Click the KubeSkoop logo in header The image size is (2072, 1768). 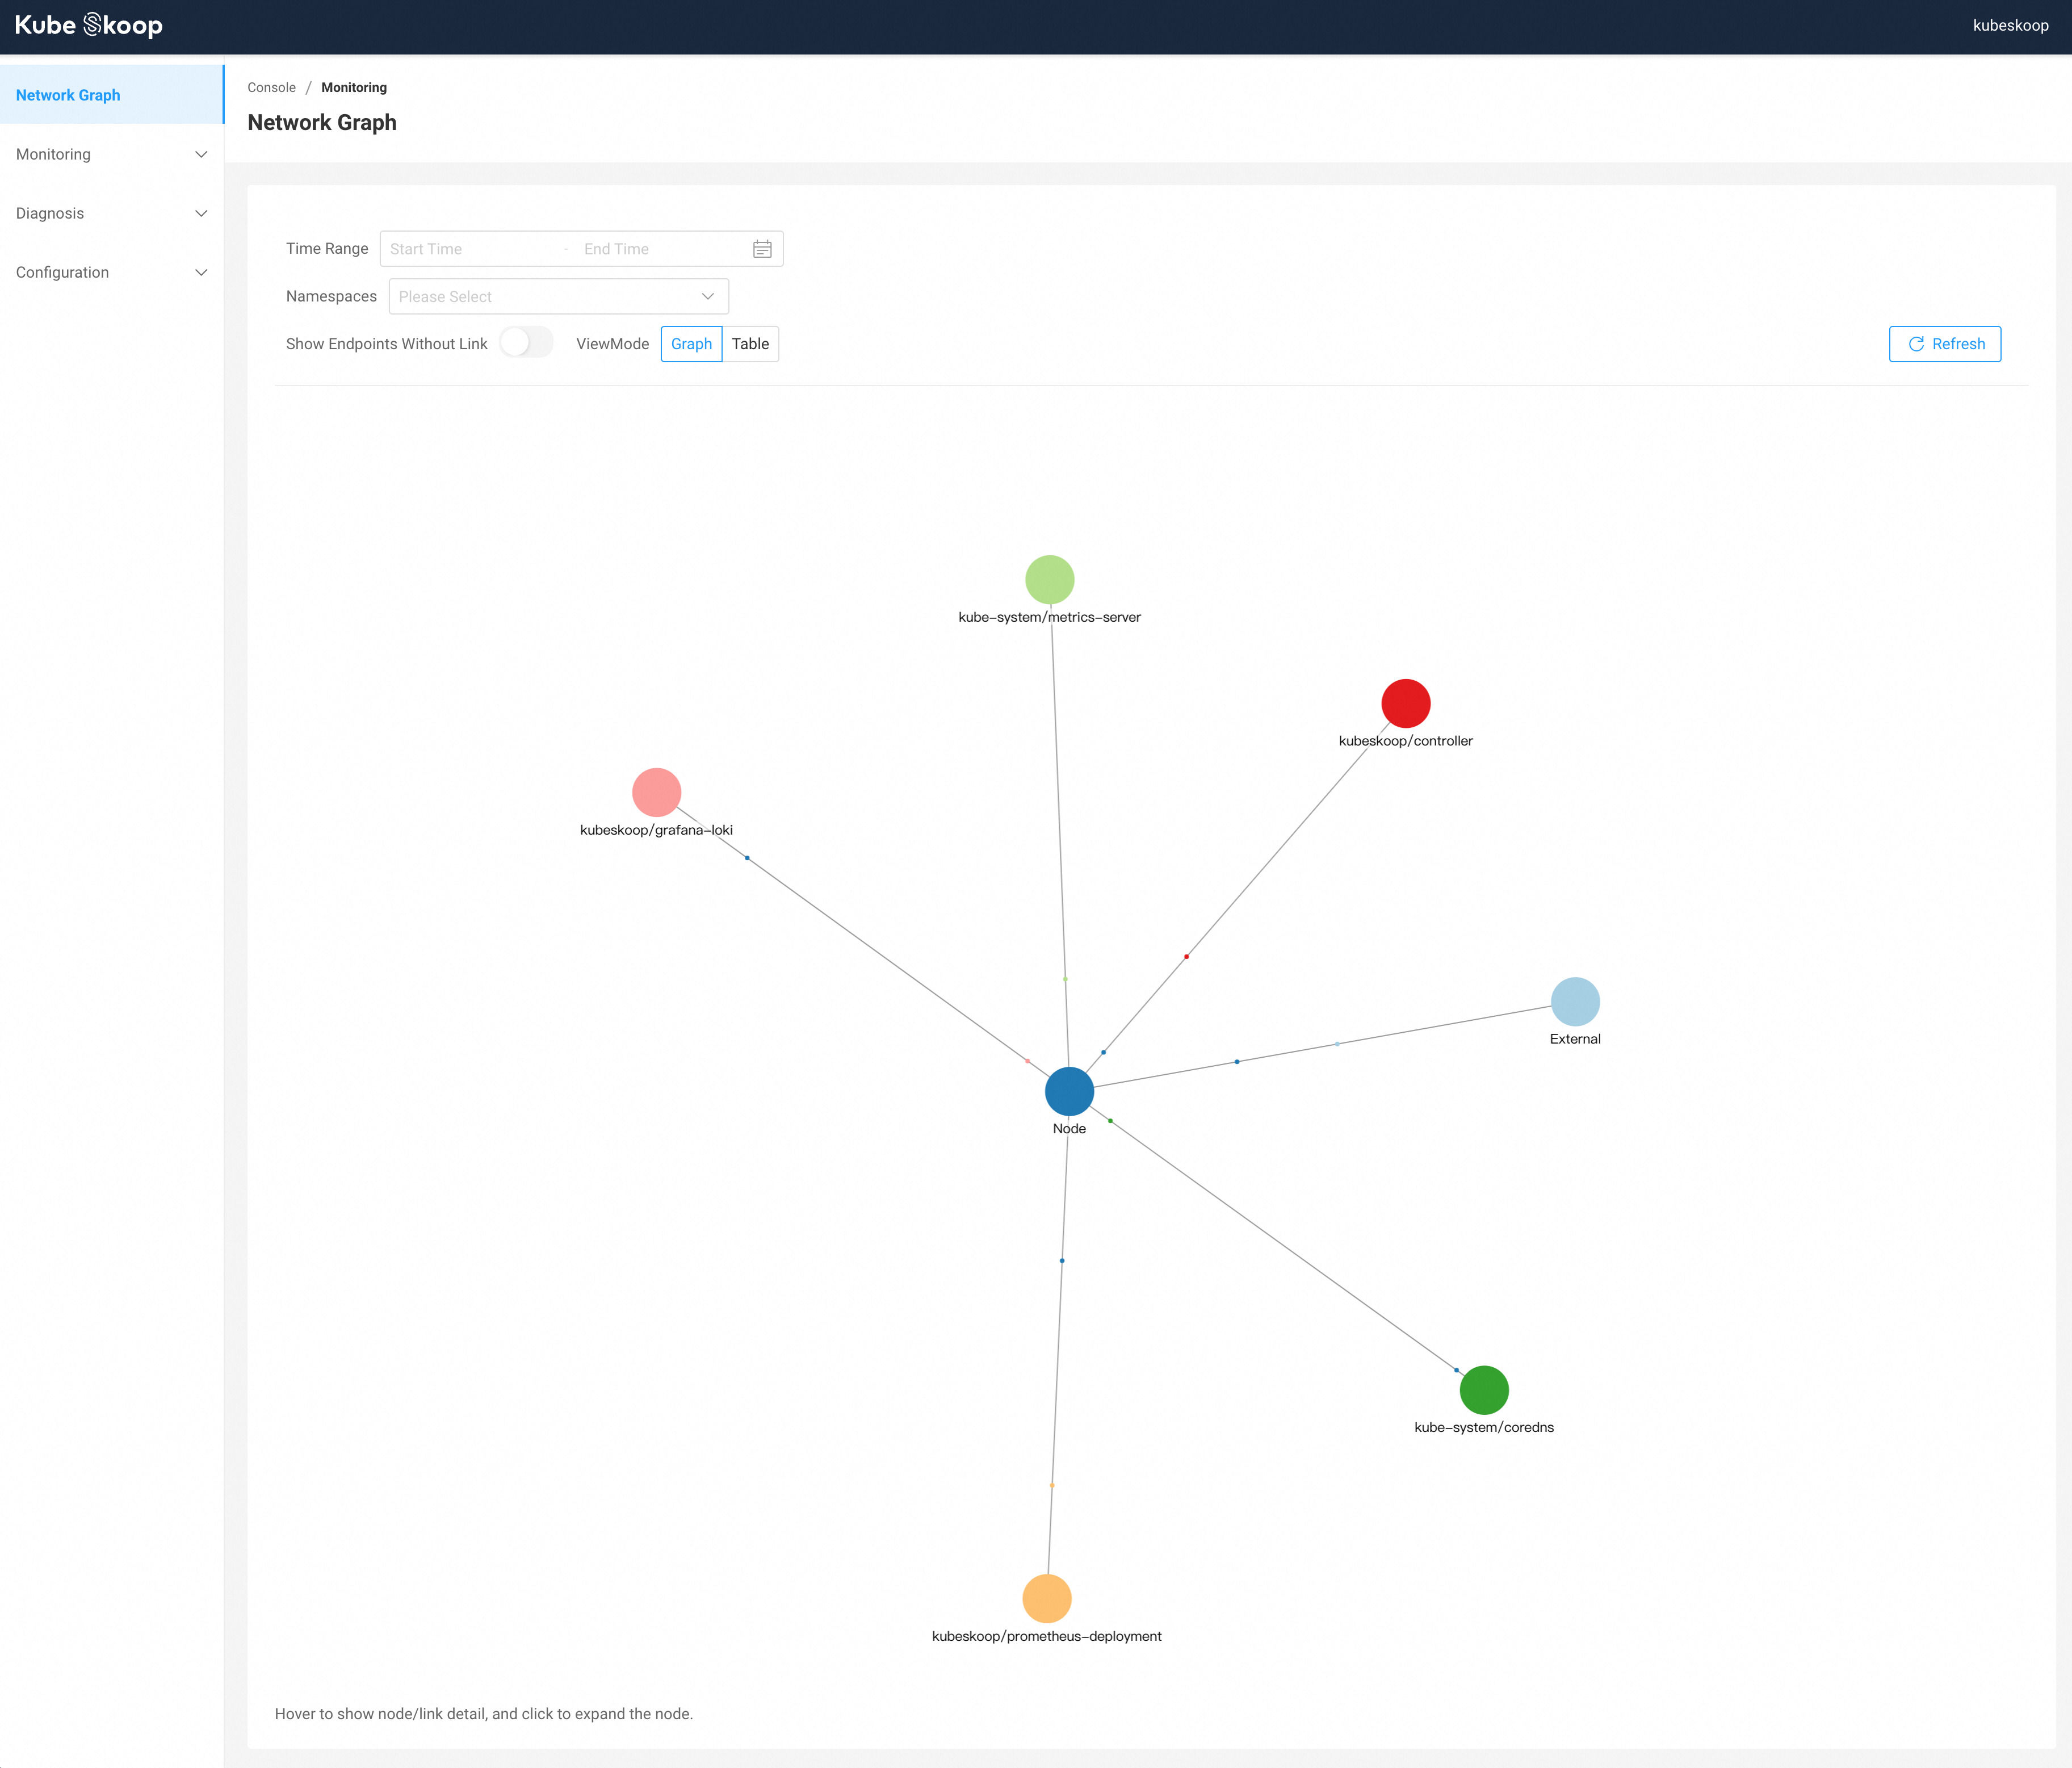[88, 25]
